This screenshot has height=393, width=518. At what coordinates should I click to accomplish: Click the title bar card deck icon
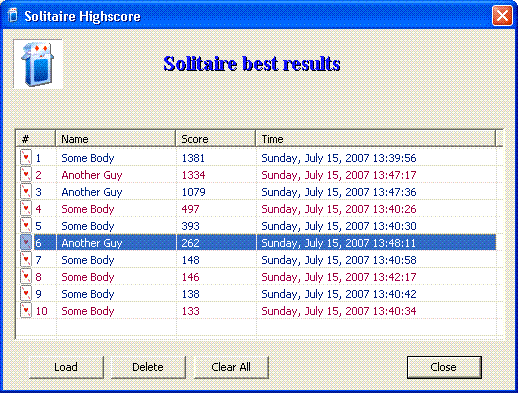click(x=12, y=15)
